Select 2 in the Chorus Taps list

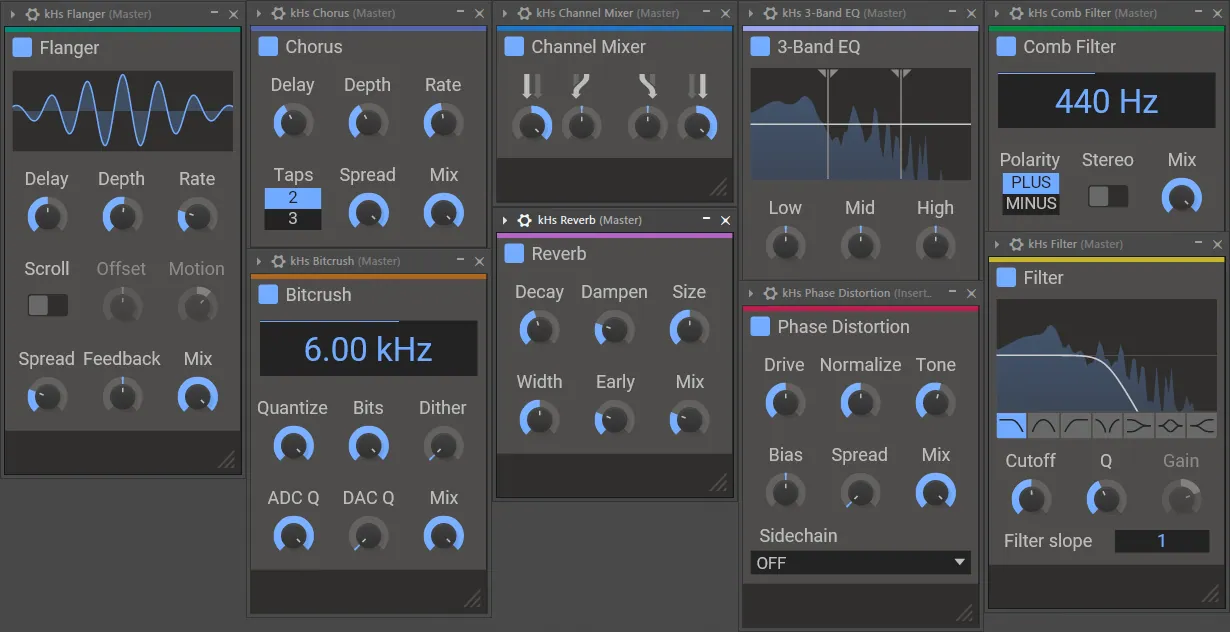(293, 198)
